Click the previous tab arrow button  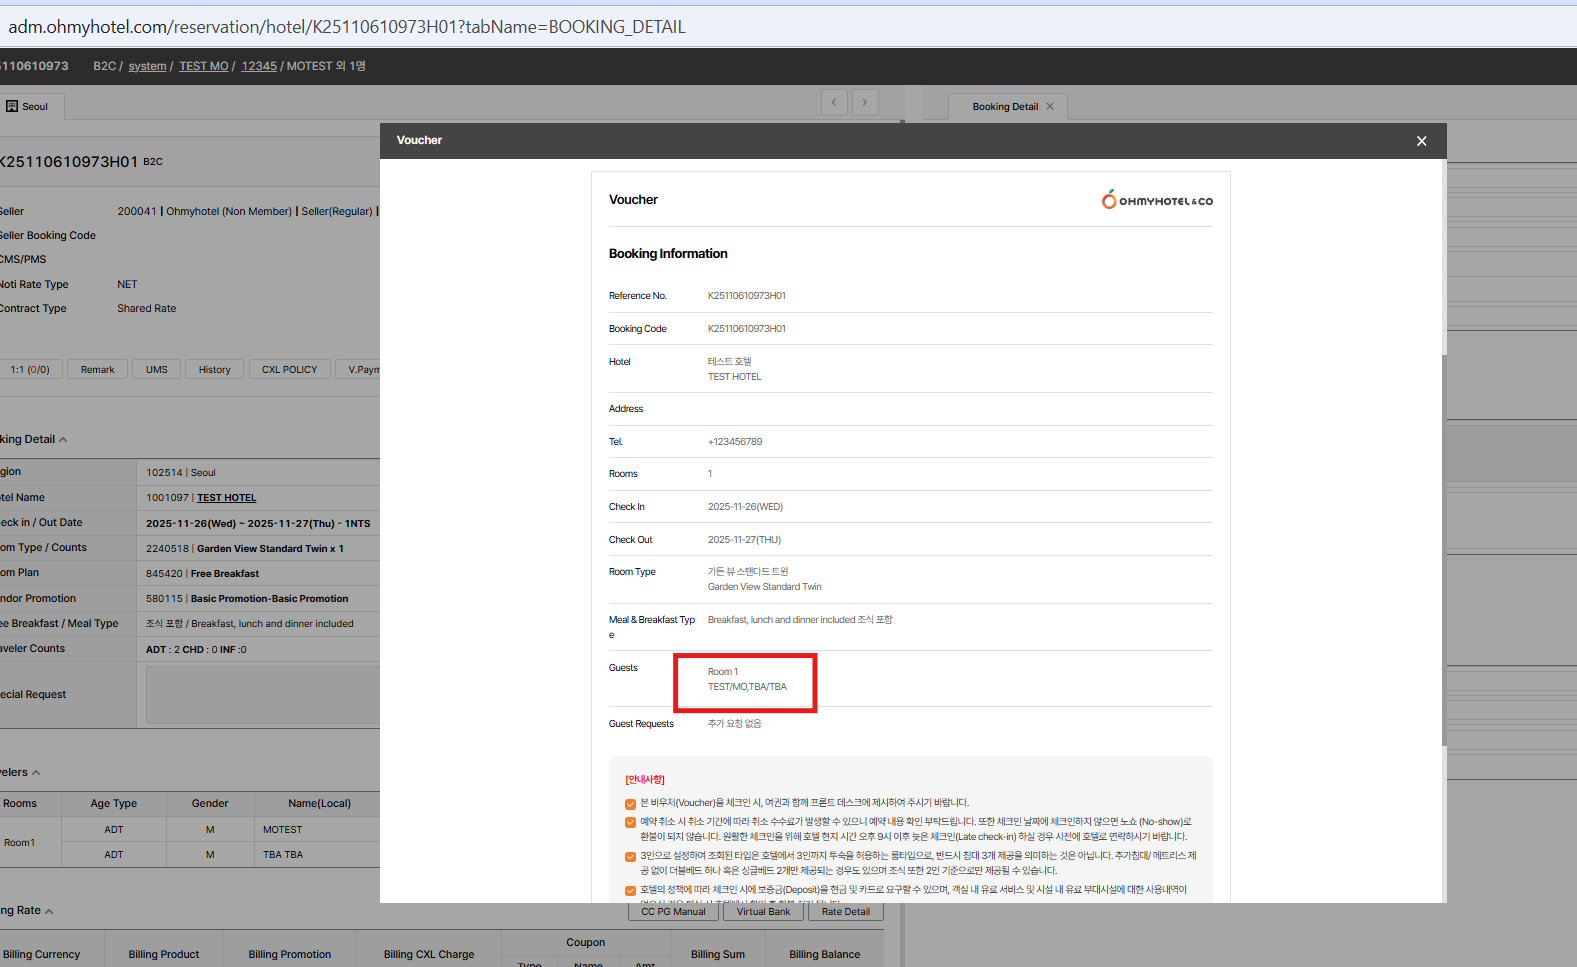[x=834, y=101]
